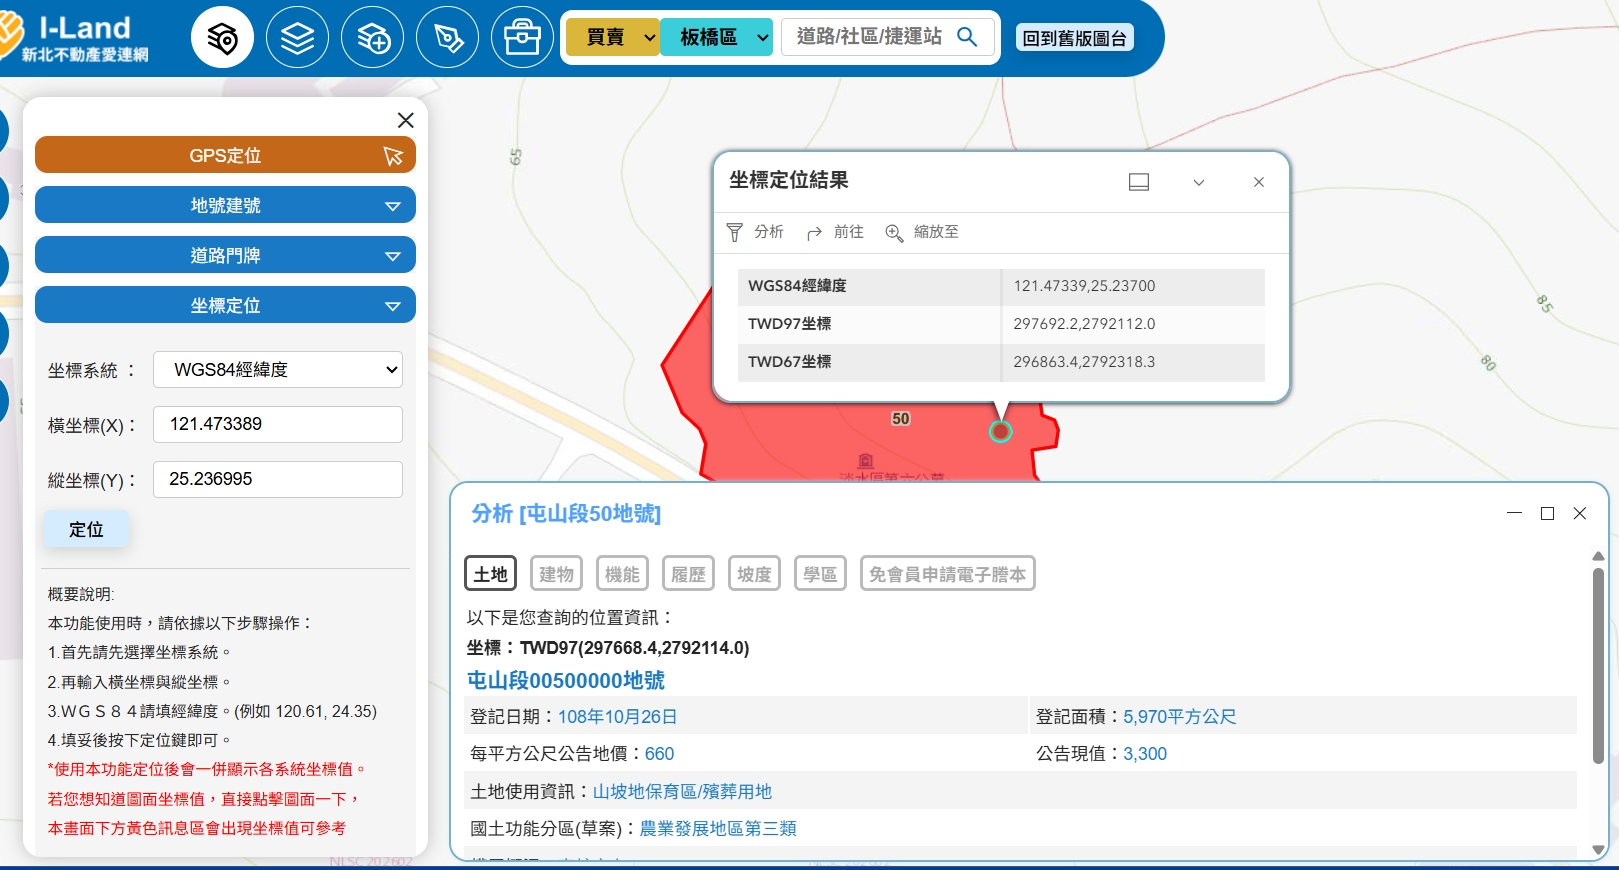Toggle dock view of 坐標定位結果 popup
Image resolution: width=1619 pixels, height=870 pixels.
[x=1138, y=182]
